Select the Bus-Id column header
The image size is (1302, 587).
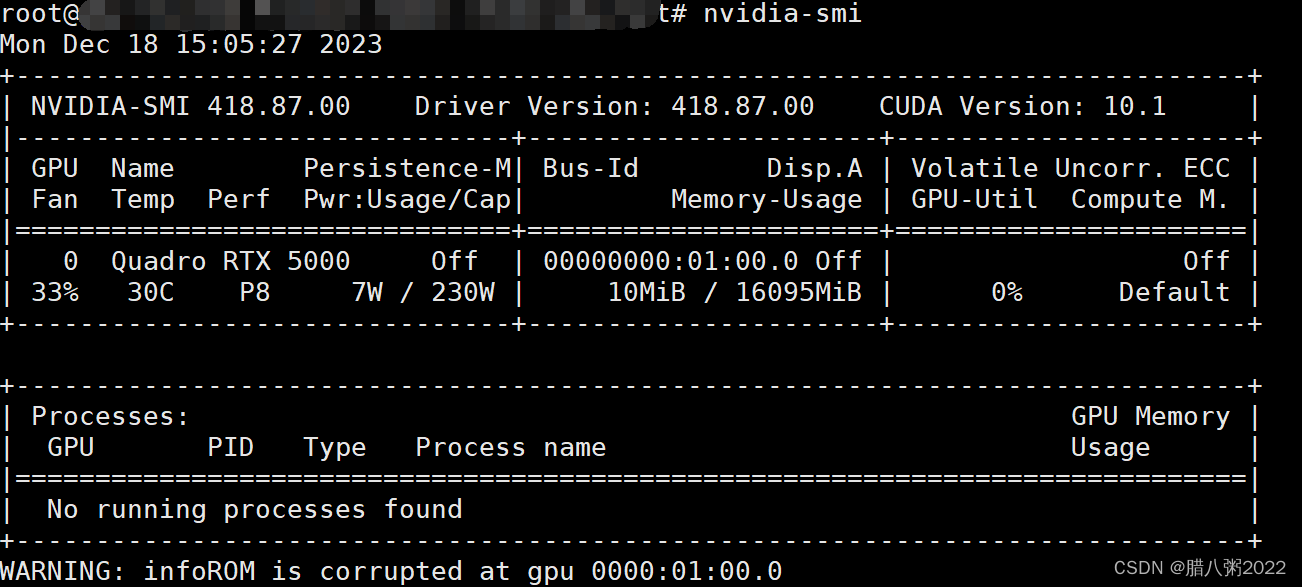click(x=591, y=168)
